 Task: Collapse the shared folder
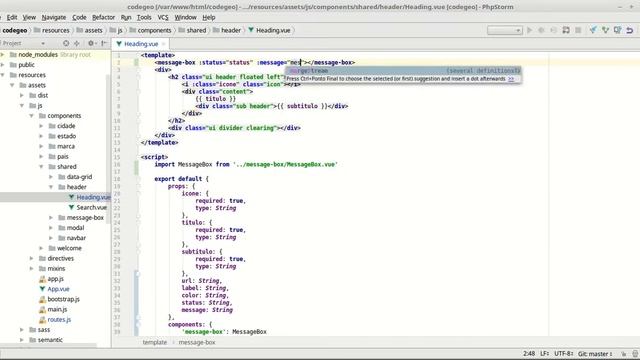[42, 167]
